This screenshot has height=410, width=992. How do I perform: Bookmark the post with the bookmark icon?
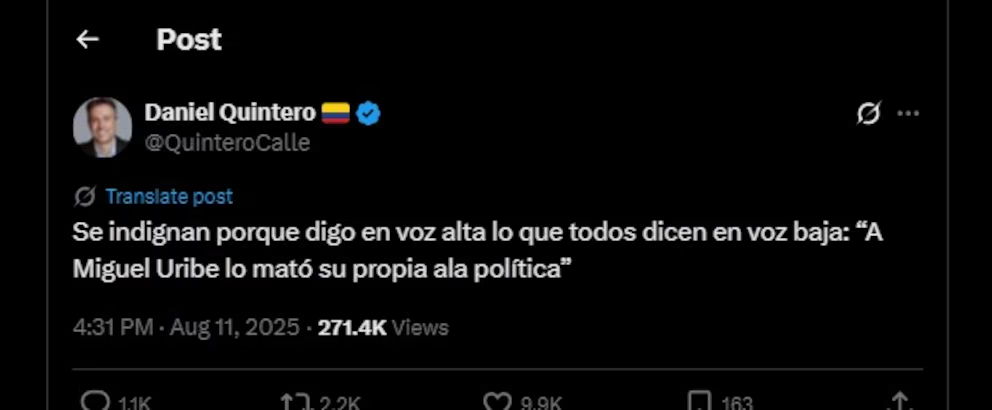700,401
